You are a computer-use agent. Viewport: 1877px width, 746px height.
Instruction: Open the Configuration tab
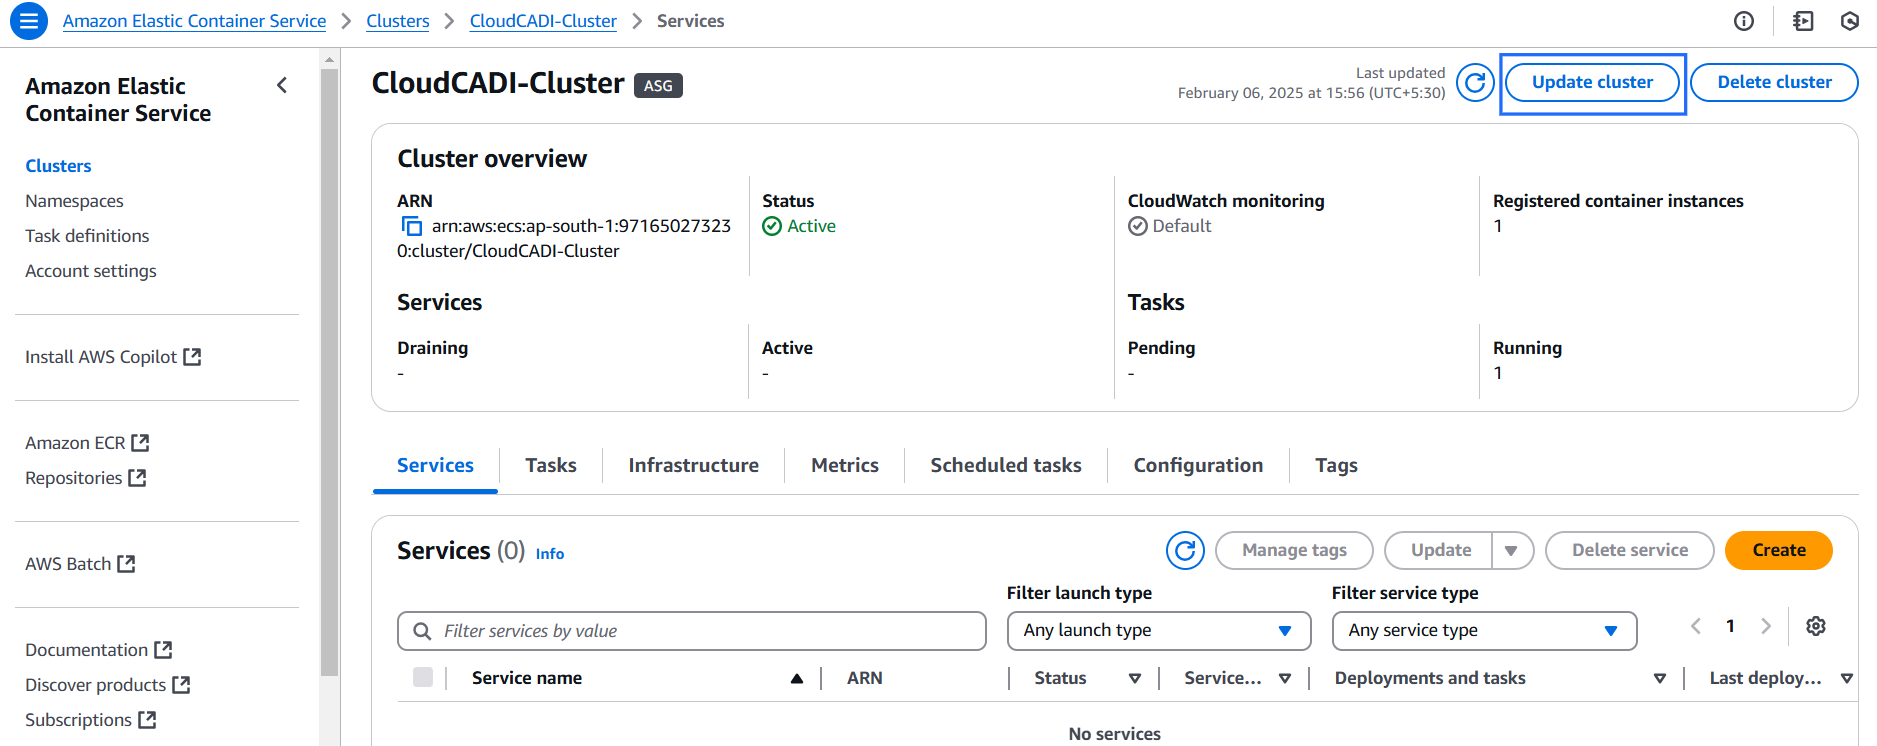[x=1197, y=465]
